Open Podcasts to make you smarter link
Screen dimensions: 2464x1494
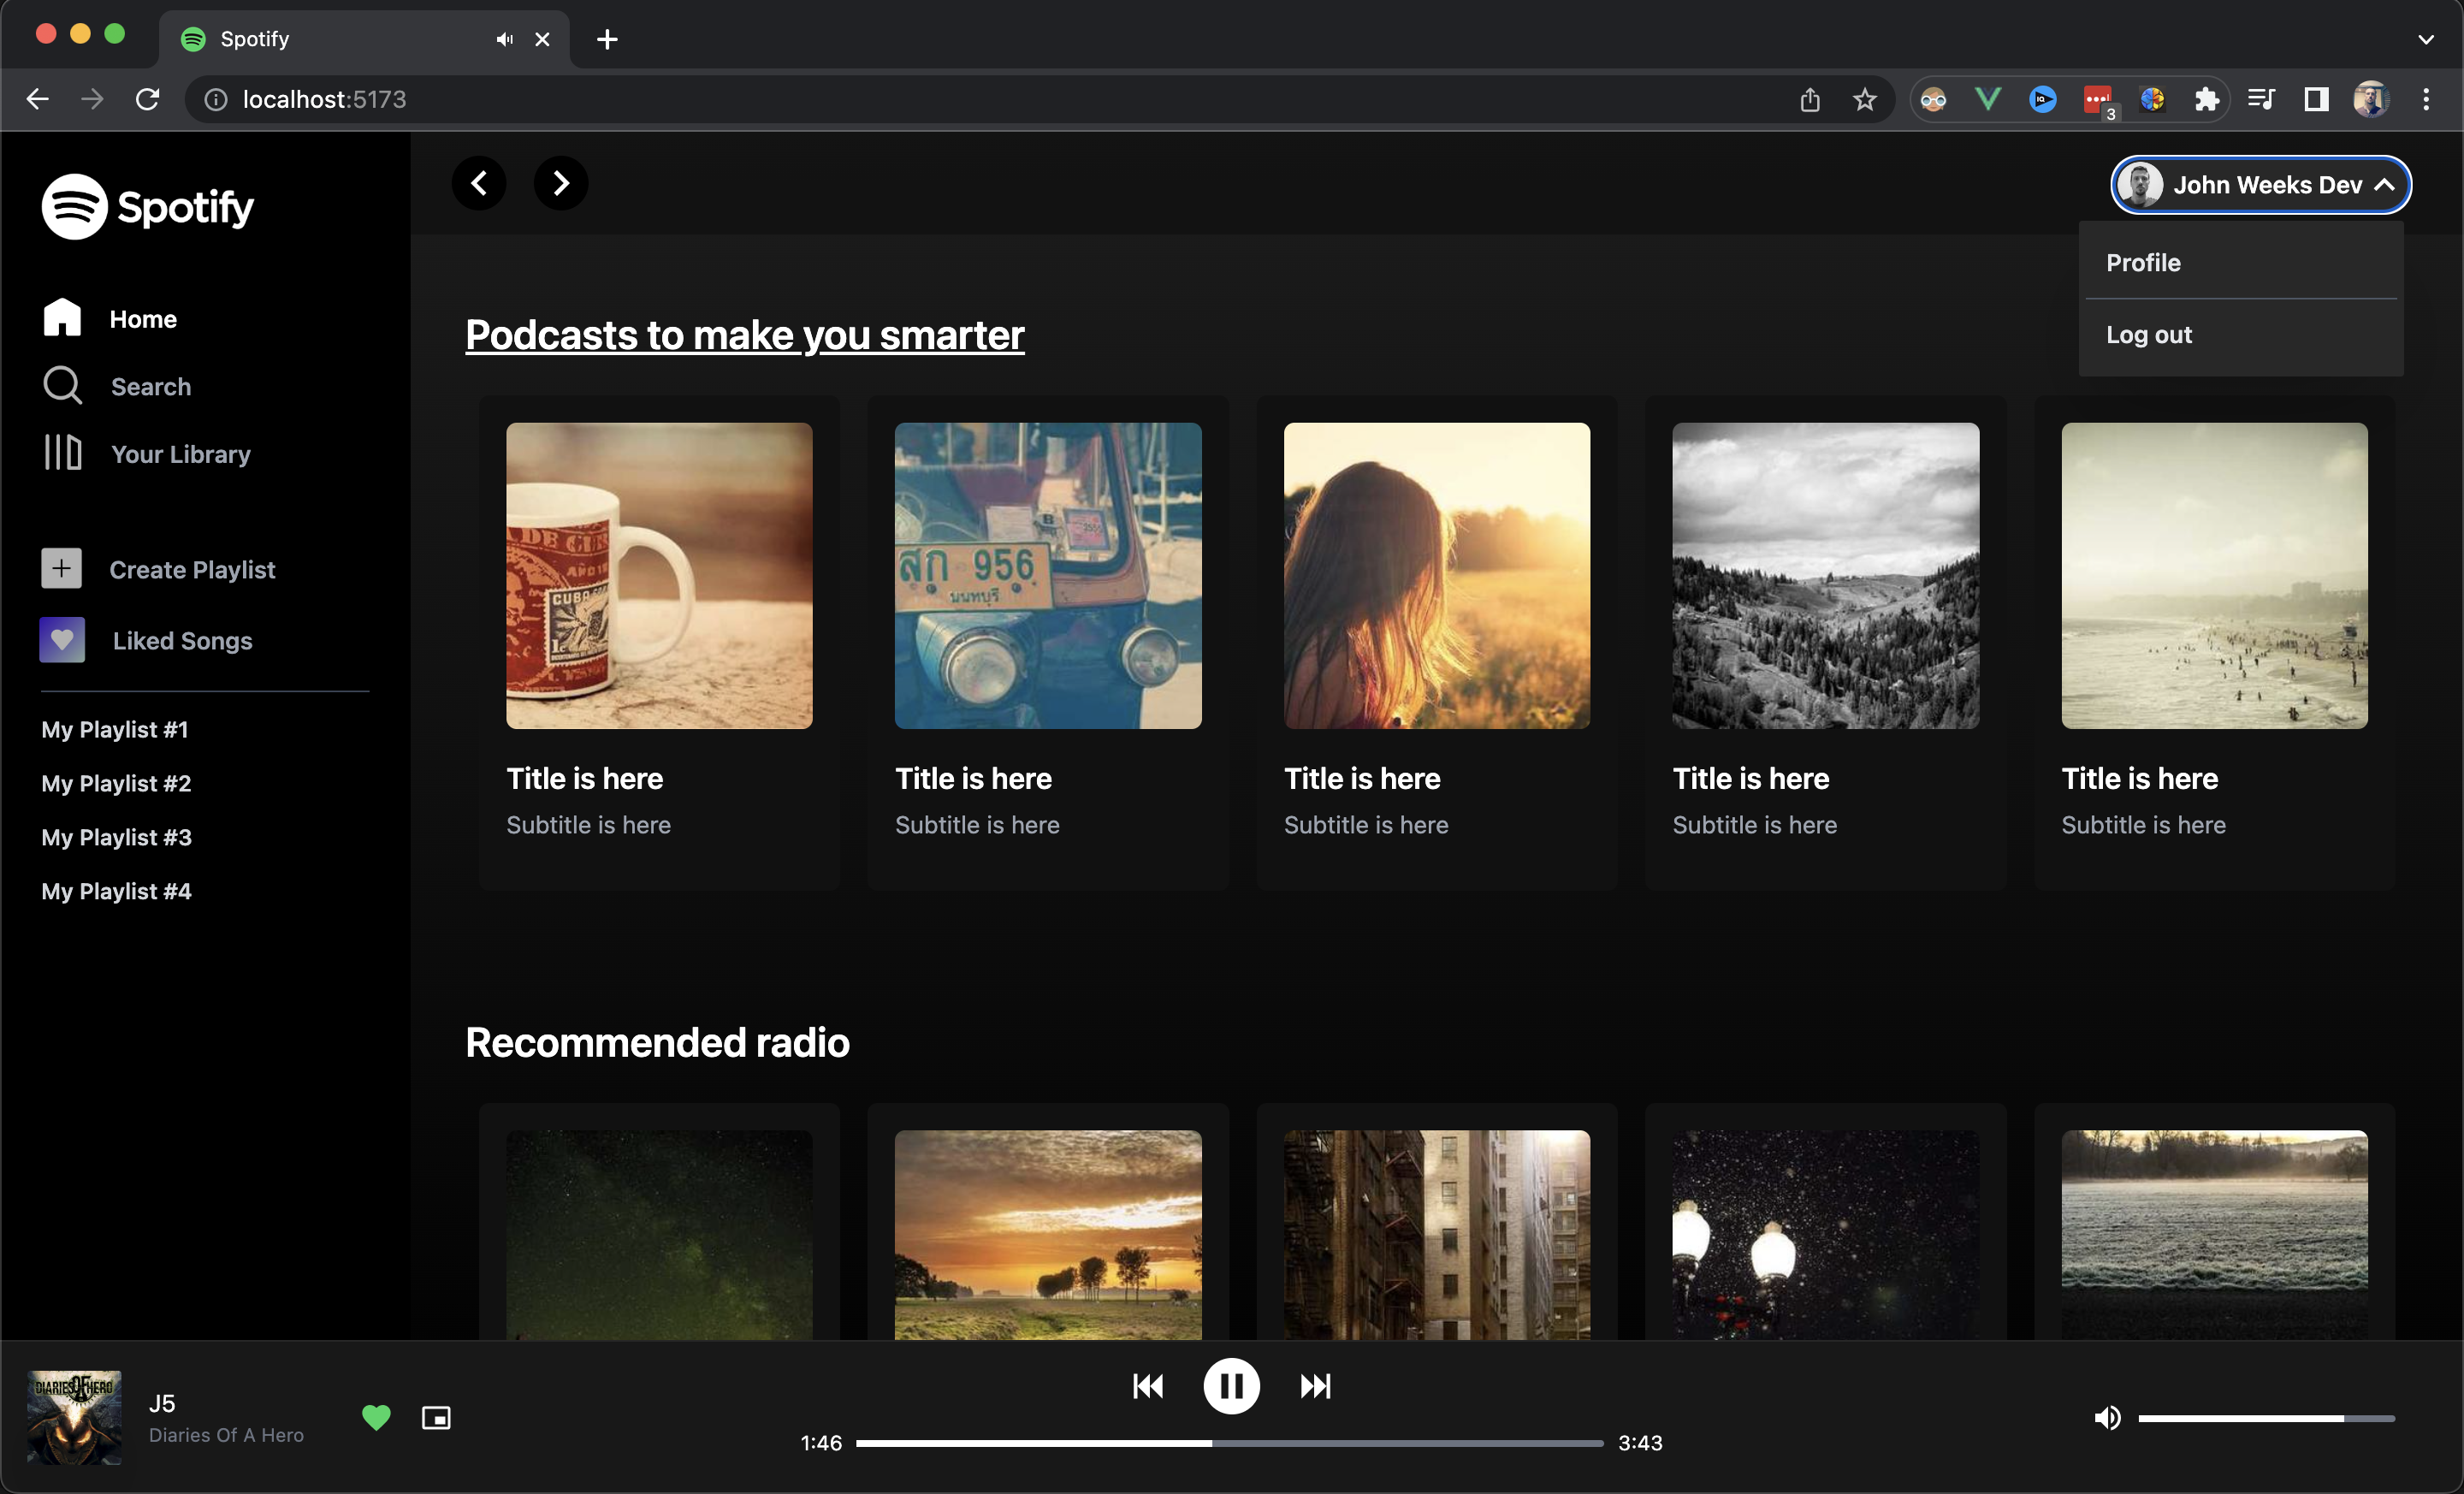click(745, 335)
